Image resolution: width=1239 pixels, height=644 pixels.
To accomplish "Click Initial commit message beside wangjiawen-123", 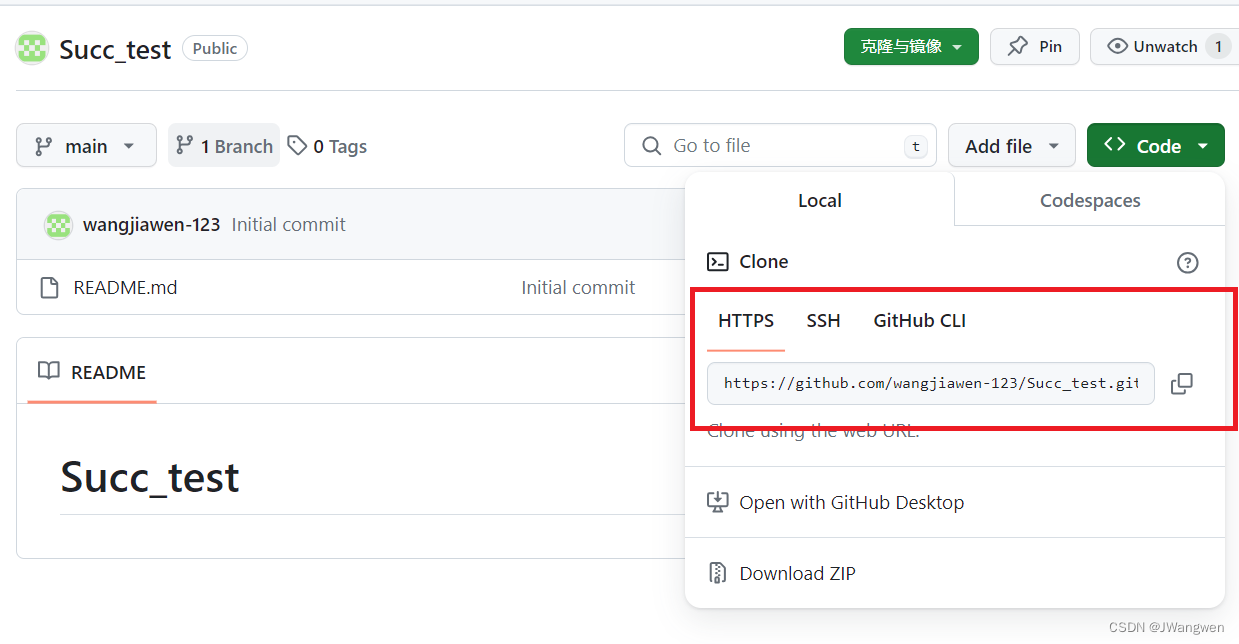I will coord(289,225).
